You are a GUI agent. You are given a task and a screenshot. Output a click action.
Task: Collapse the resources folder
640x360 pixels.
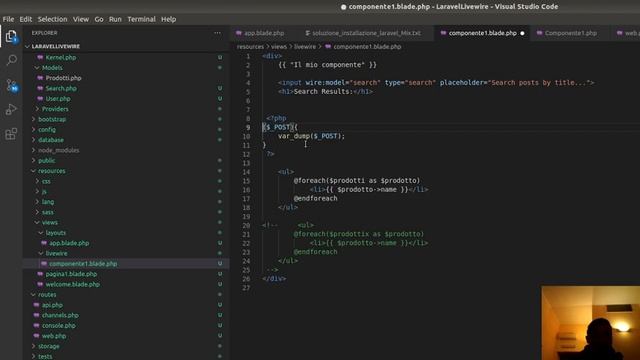51,171
